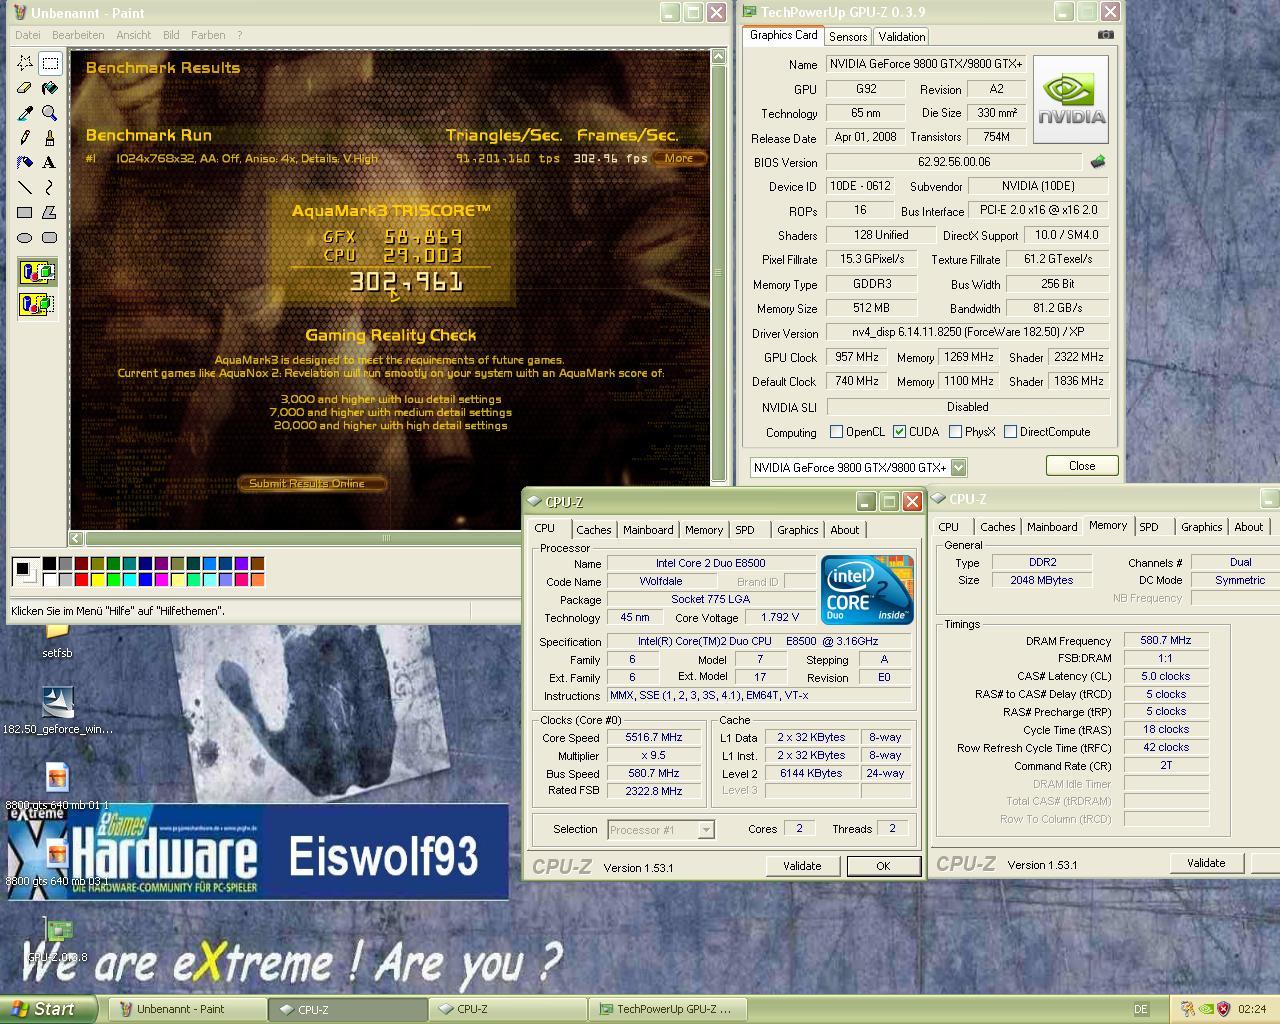Pick the Eraser tool in Paint

pyautogui.click(x=25, y=88)
